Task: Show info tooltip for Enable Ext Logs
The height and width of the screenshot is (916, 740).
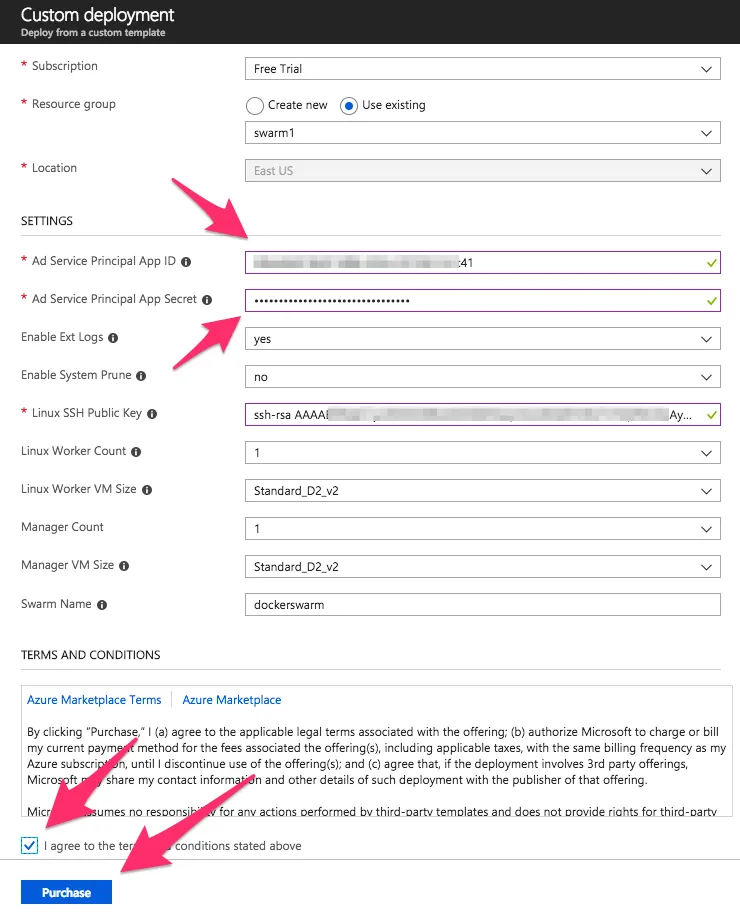Action: pos(113,338)
